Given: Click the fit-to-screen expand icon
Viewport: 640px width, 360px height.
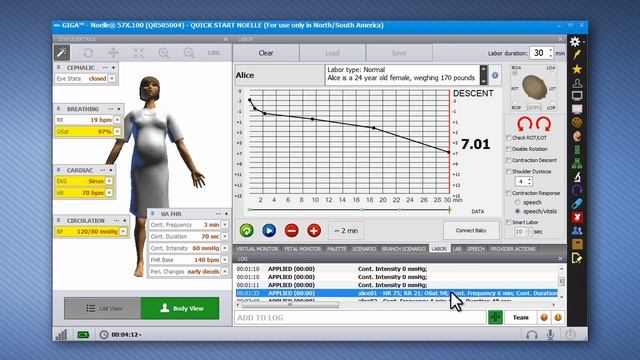Looking at the screenshot, I should coord(138,53).
